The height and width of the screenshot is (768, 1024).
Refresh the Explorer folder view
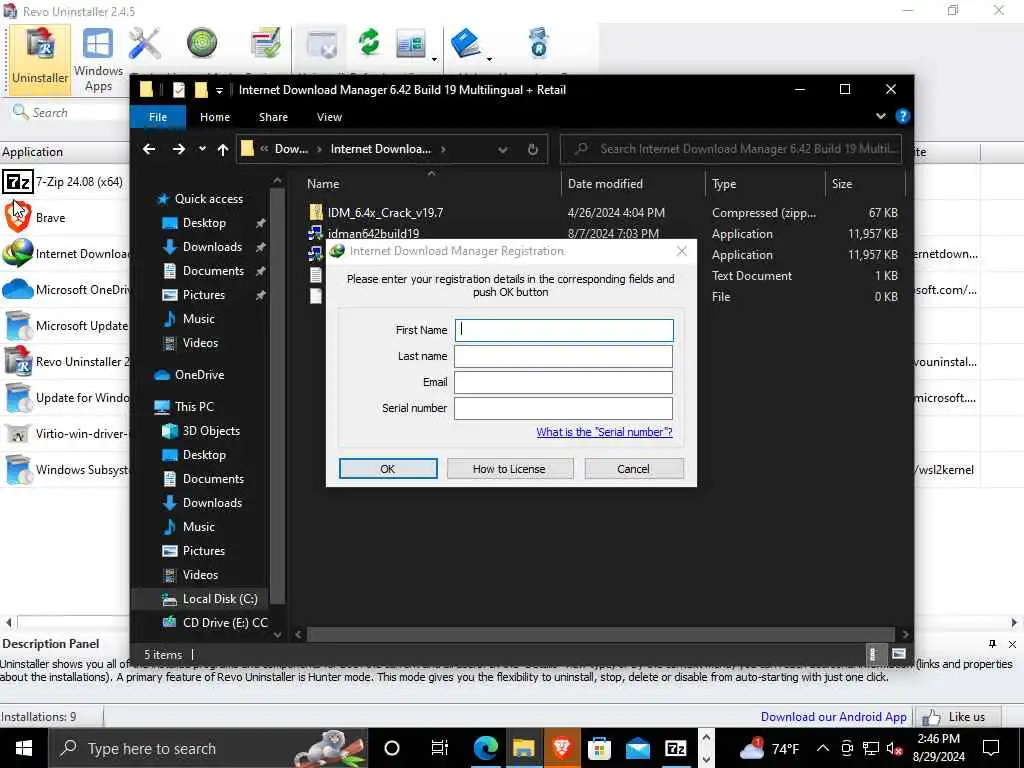tap(533, 150)
